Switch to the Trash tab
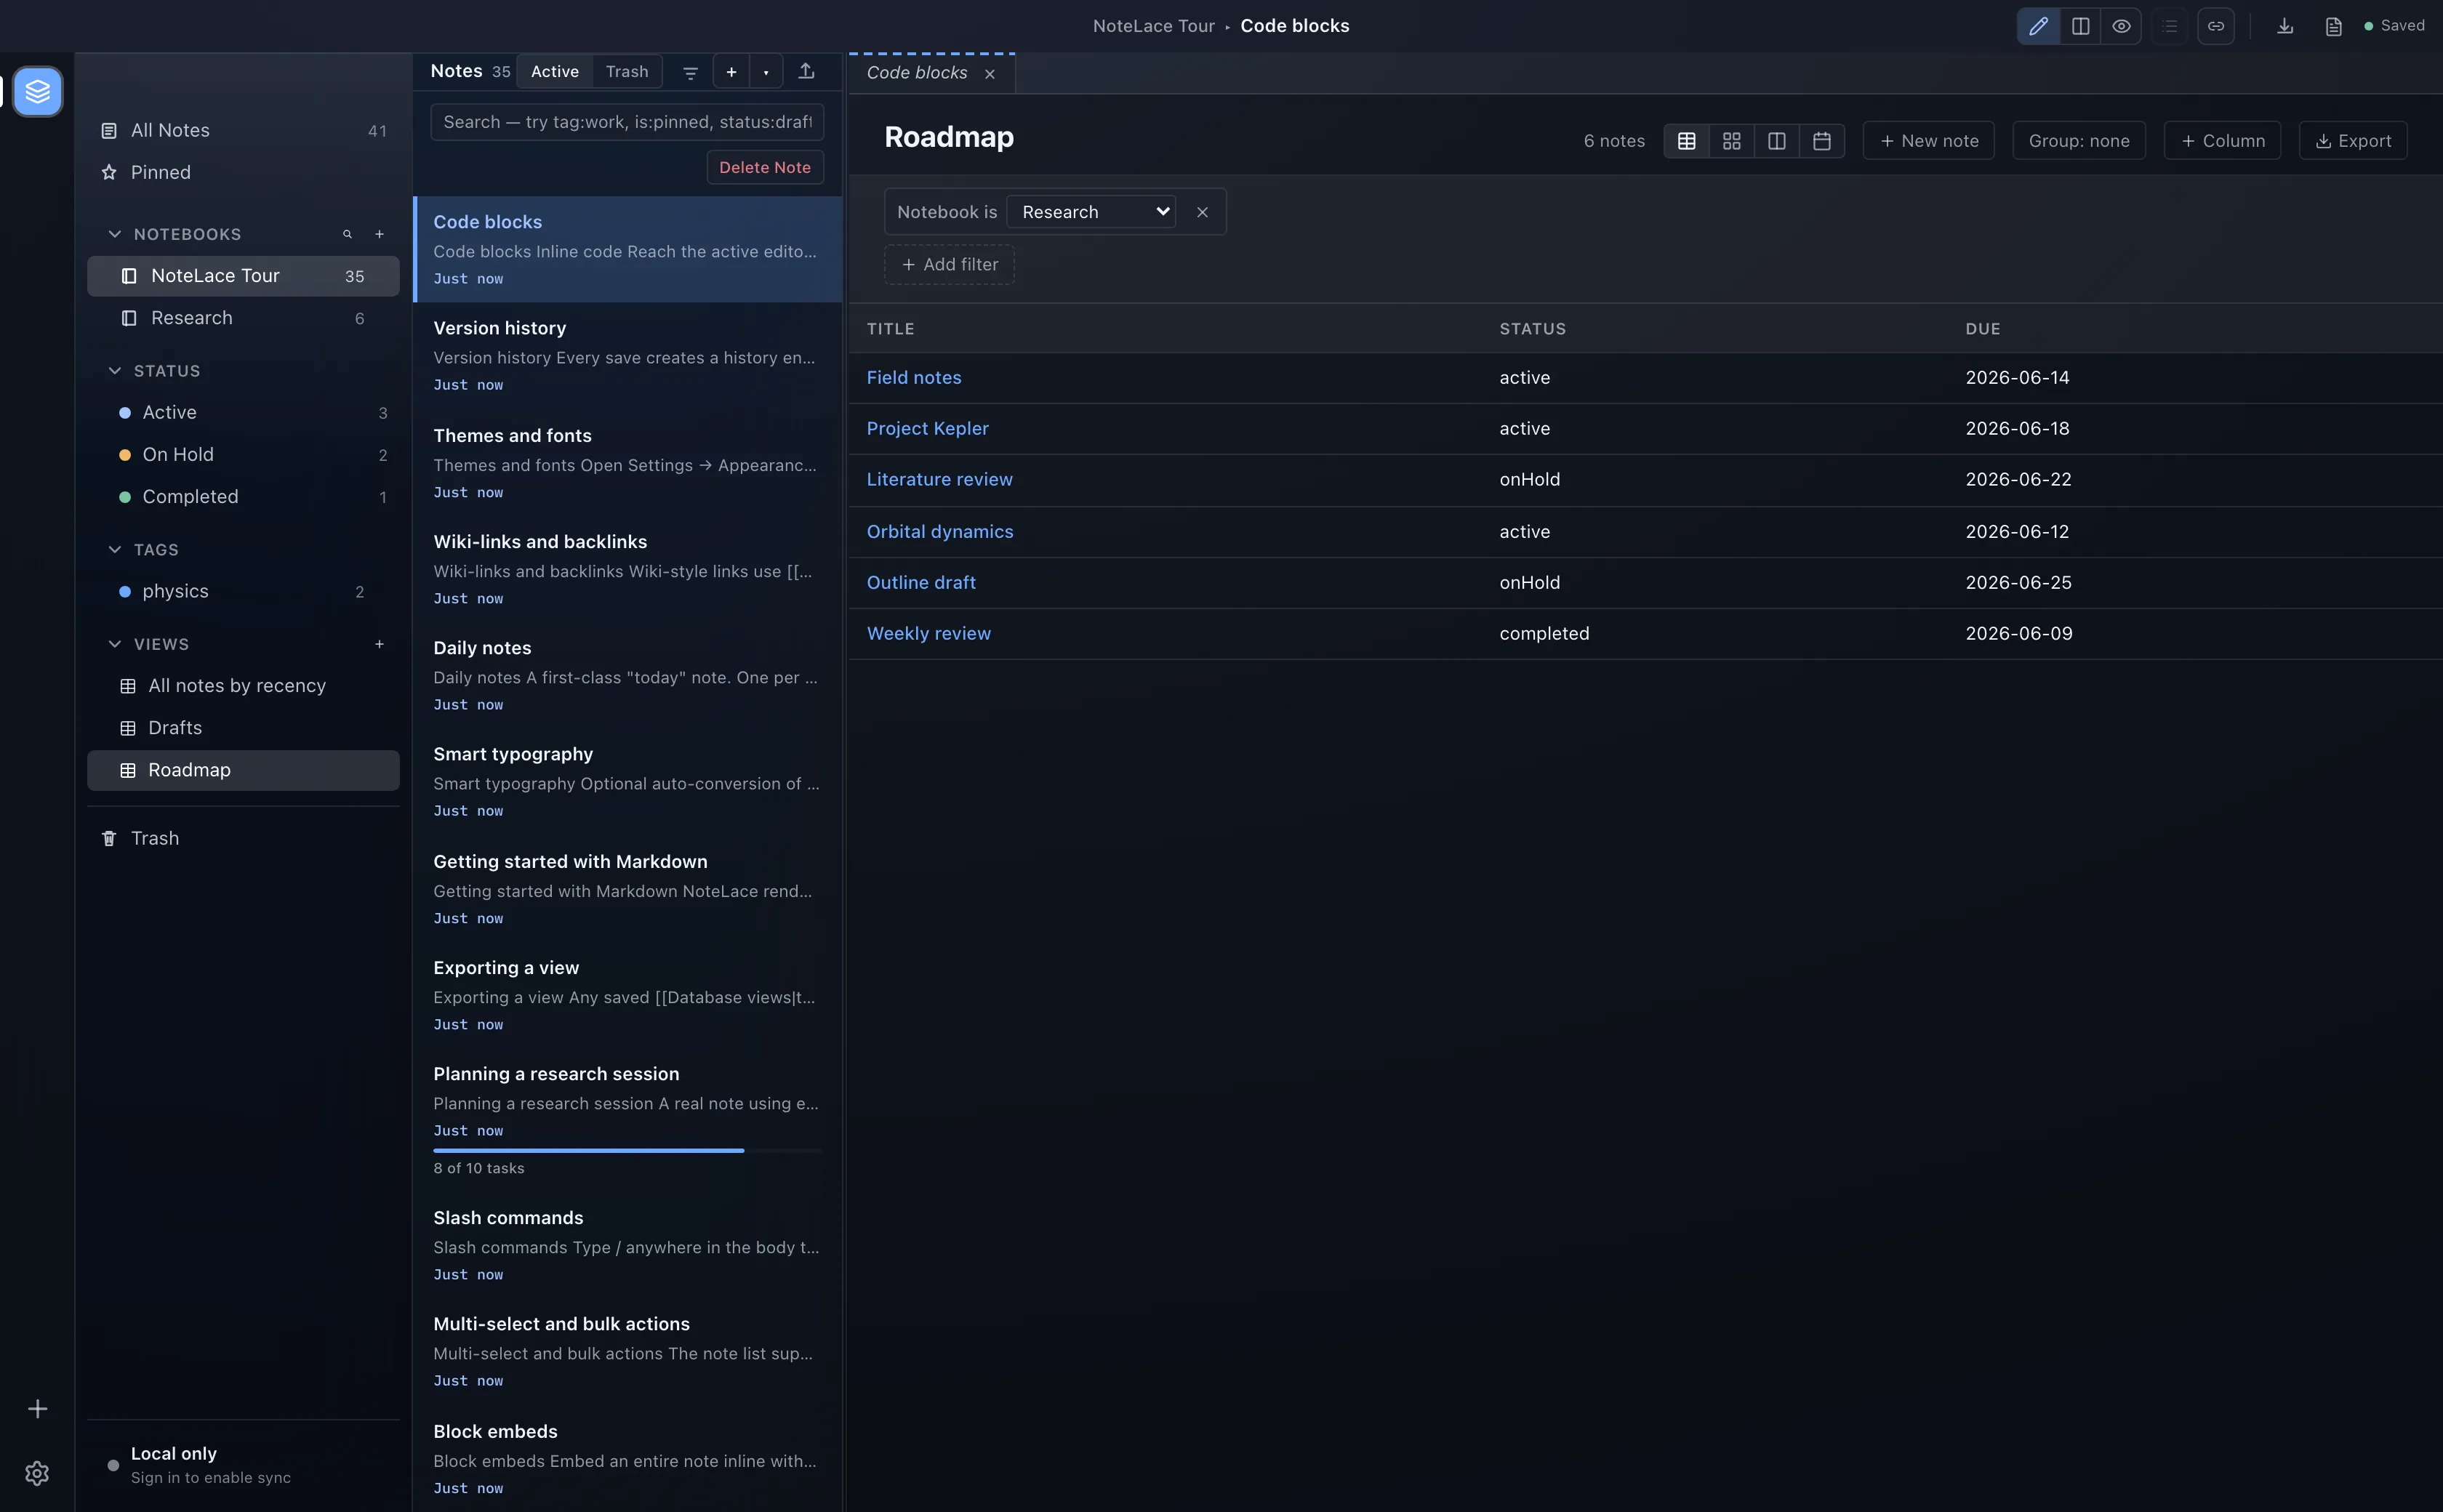Viewport: 2443px width, 1512px height. 627,72
